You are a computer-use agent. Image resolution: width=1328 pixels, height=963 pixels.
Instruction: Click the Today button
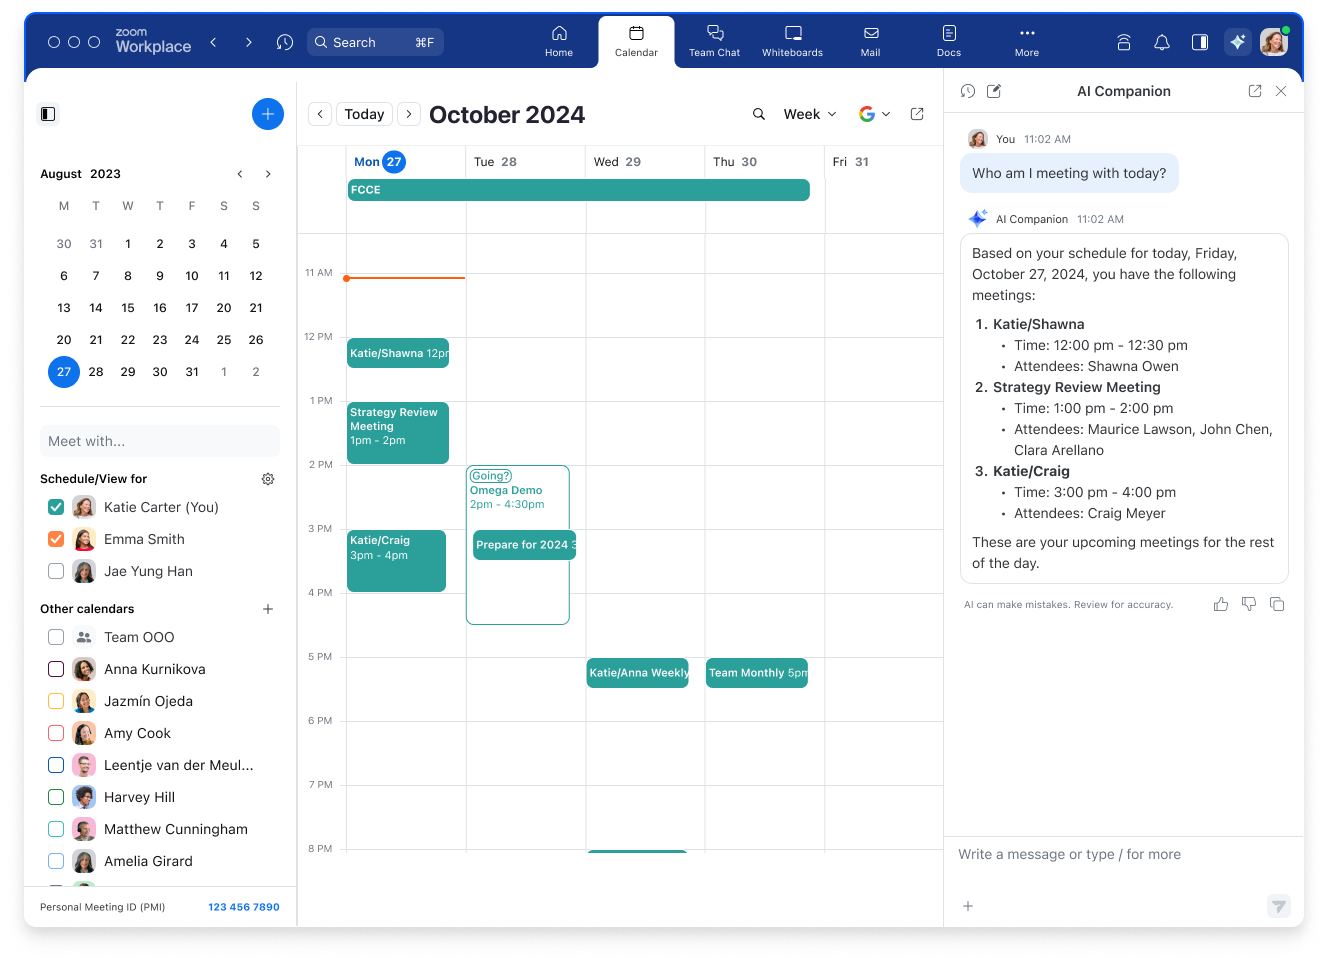tap(364, 114)
